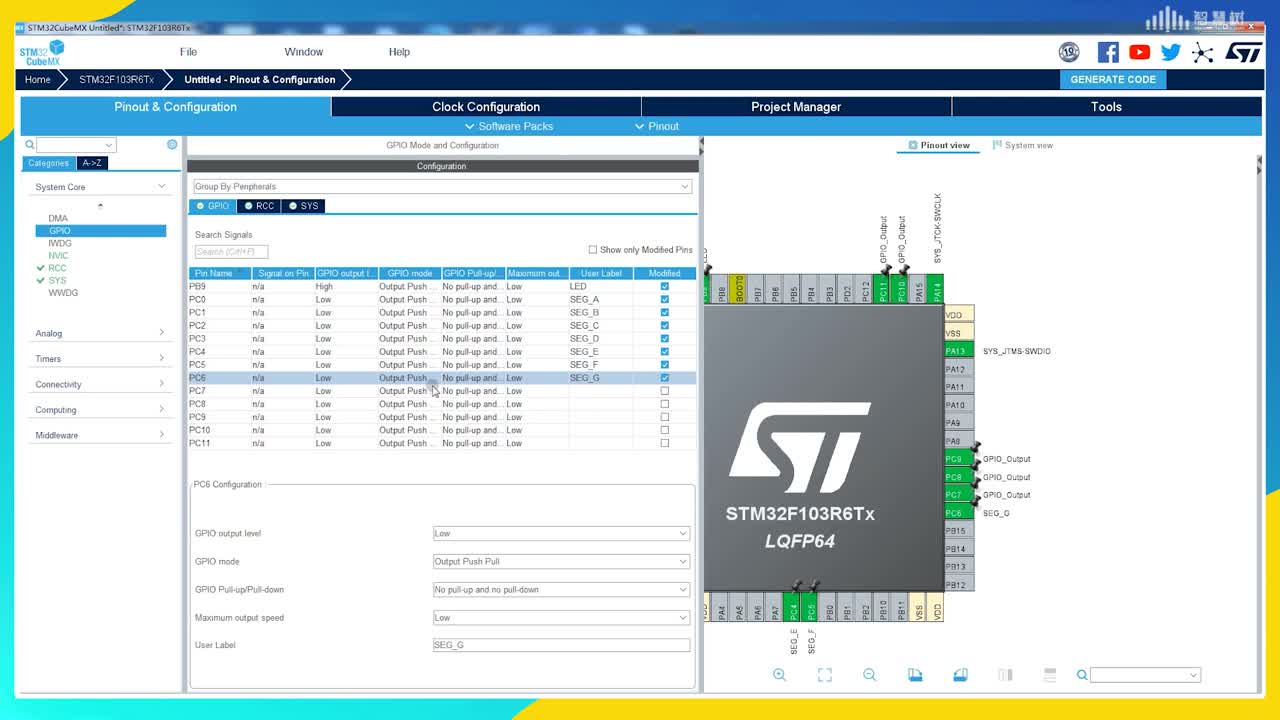Click the pin search combo box
1280x720 pixels.
tap(1145, 675)
